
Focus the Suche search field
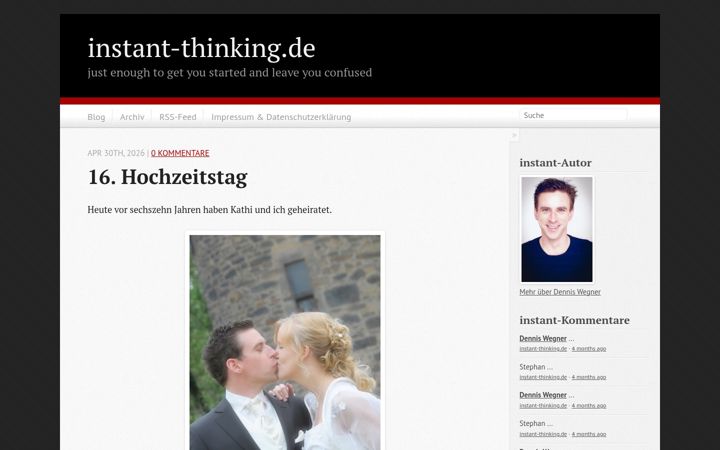[x=574, y=115]
